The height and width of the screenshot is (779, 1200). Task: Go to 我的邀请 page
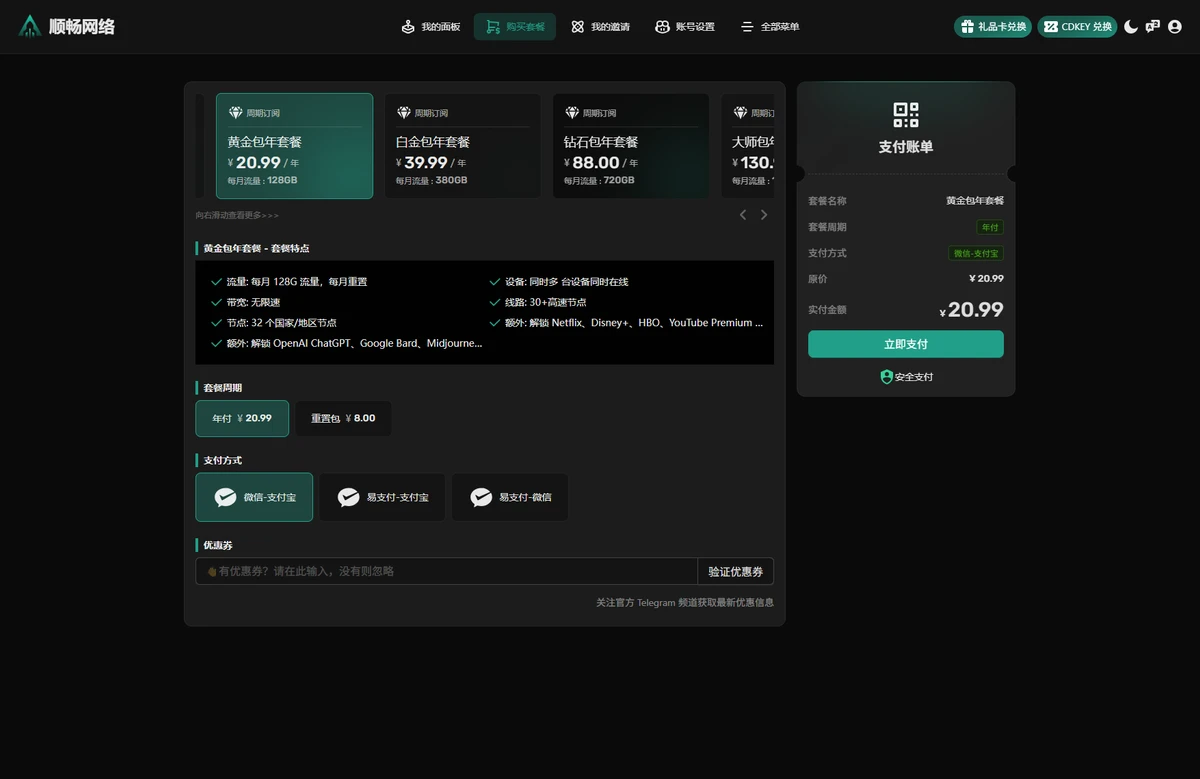[600, 27]
